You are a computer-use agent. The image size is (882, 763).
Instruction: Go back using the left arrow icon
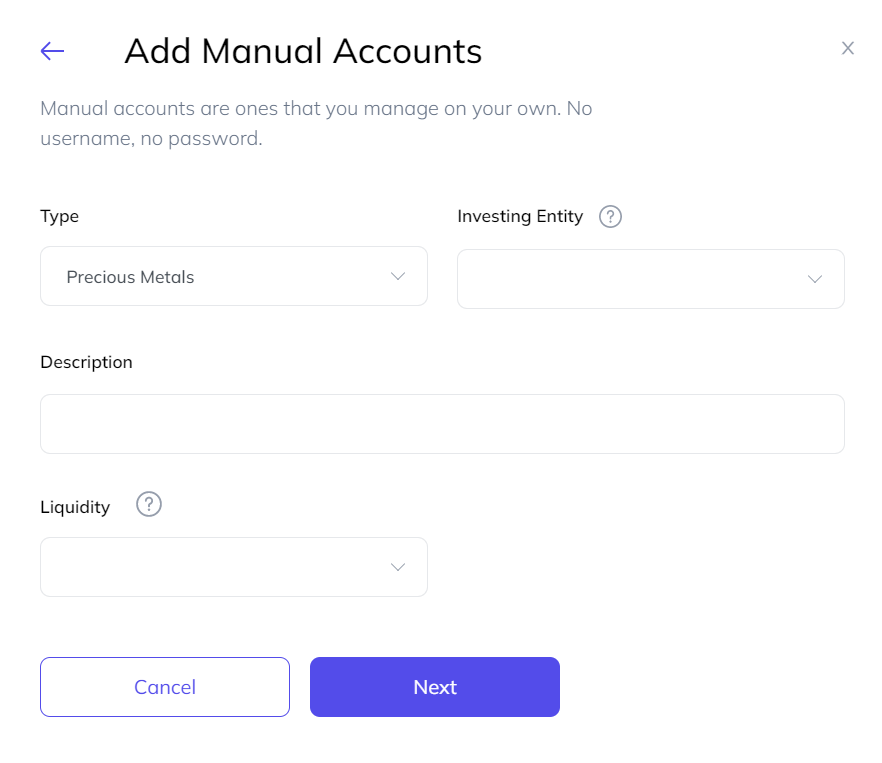tap(52, 51)
